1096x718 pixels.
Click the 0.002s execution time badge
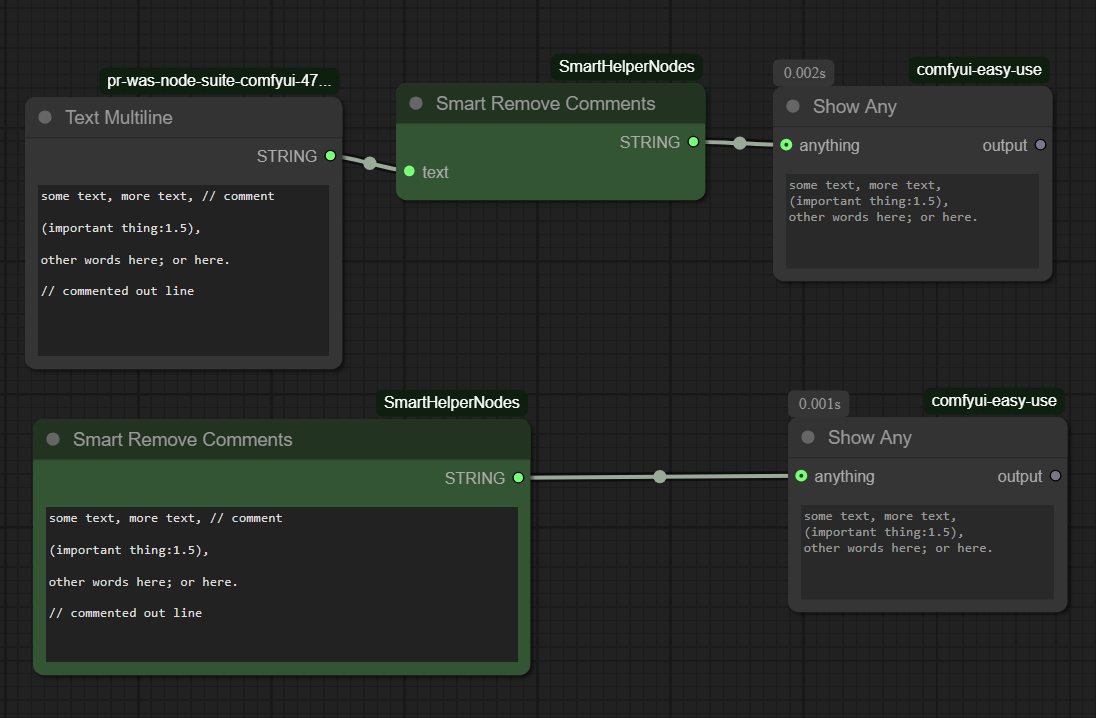[x=804, y=73]
